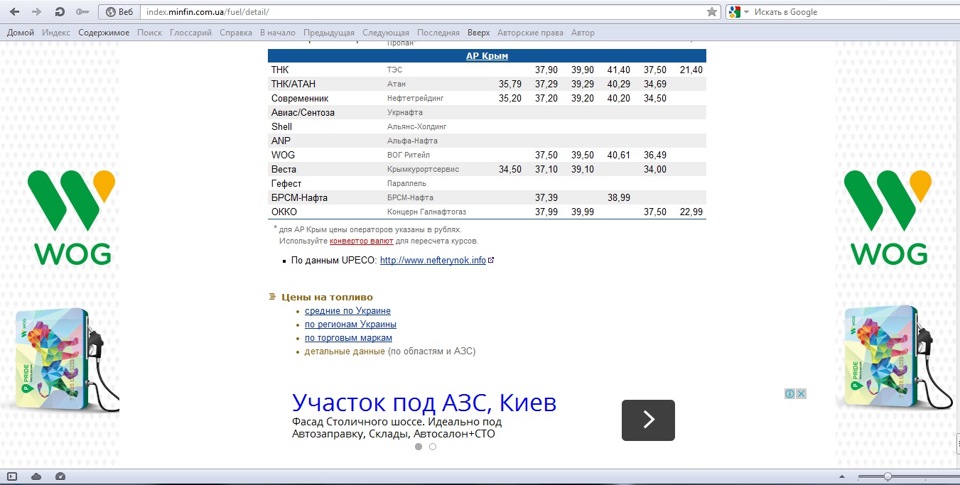Click the right WOG logo banner
Viewport: 960px width, 485px height.
tap(888, 217)
